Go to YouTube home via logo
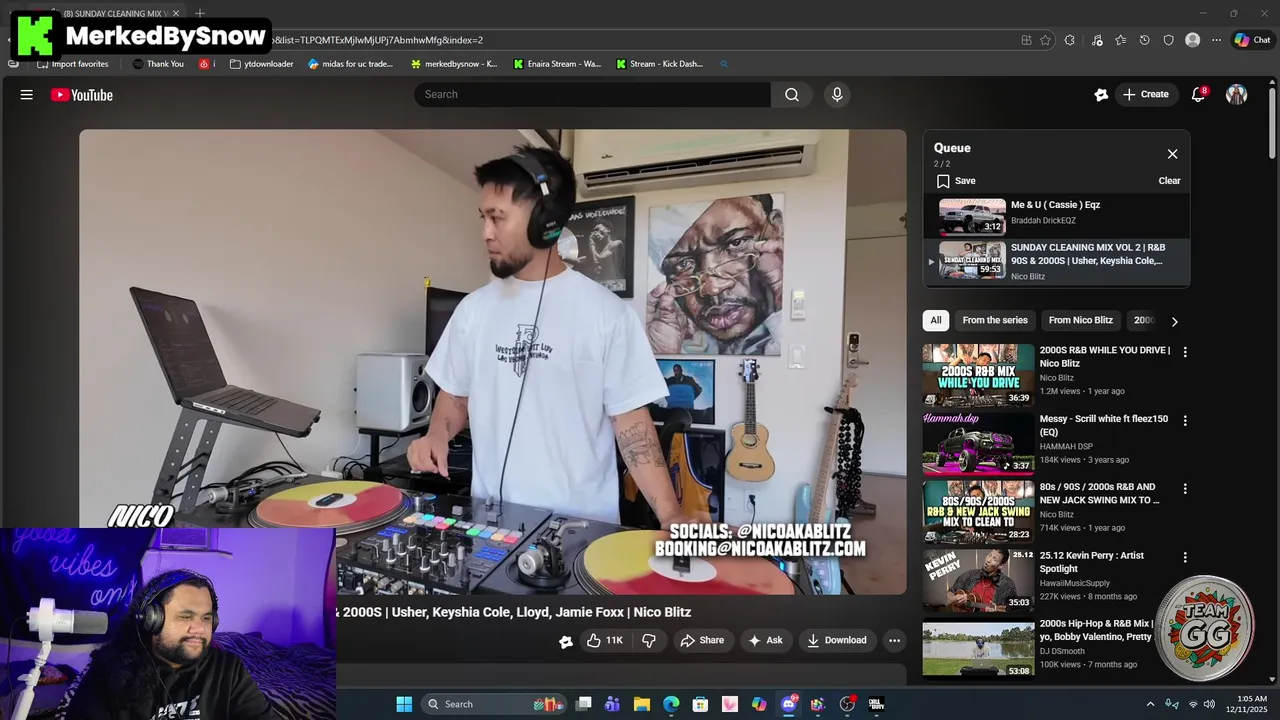The height and width of the screenshot is (720, 1280). 82,95
